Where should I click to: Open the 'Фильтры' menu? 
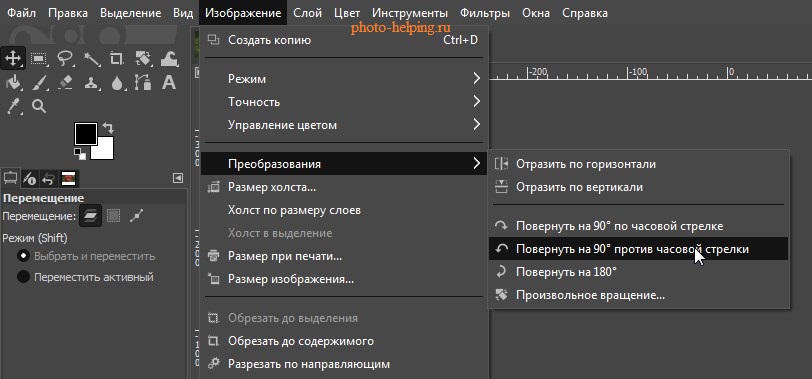click(485, 13)
